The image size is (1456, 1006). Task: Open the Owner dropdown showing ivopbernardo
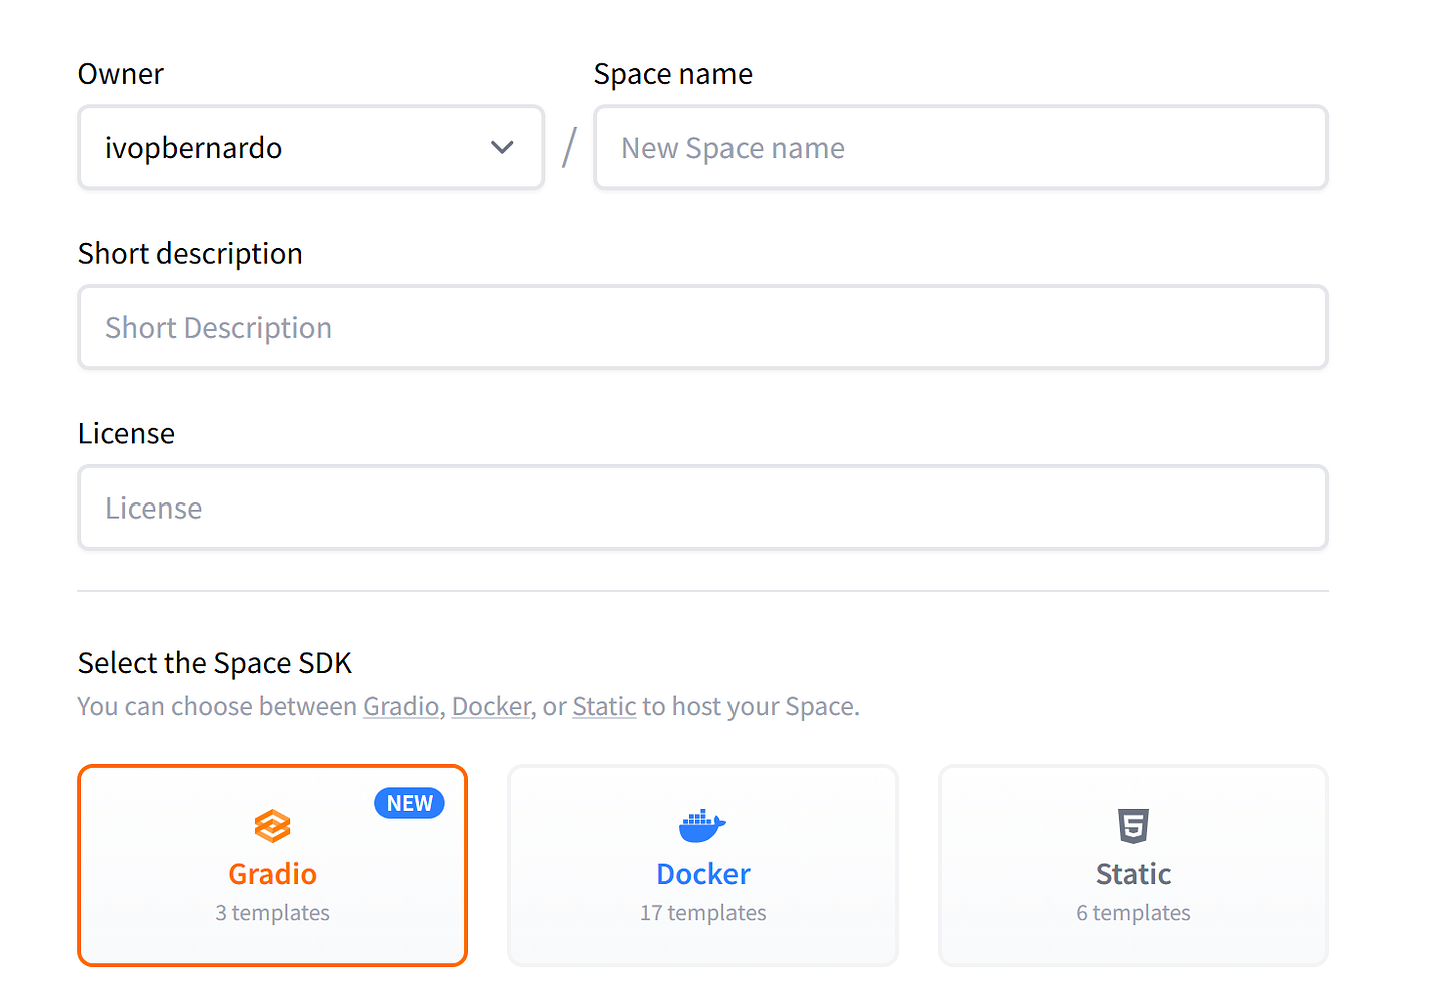click(311, 147)
